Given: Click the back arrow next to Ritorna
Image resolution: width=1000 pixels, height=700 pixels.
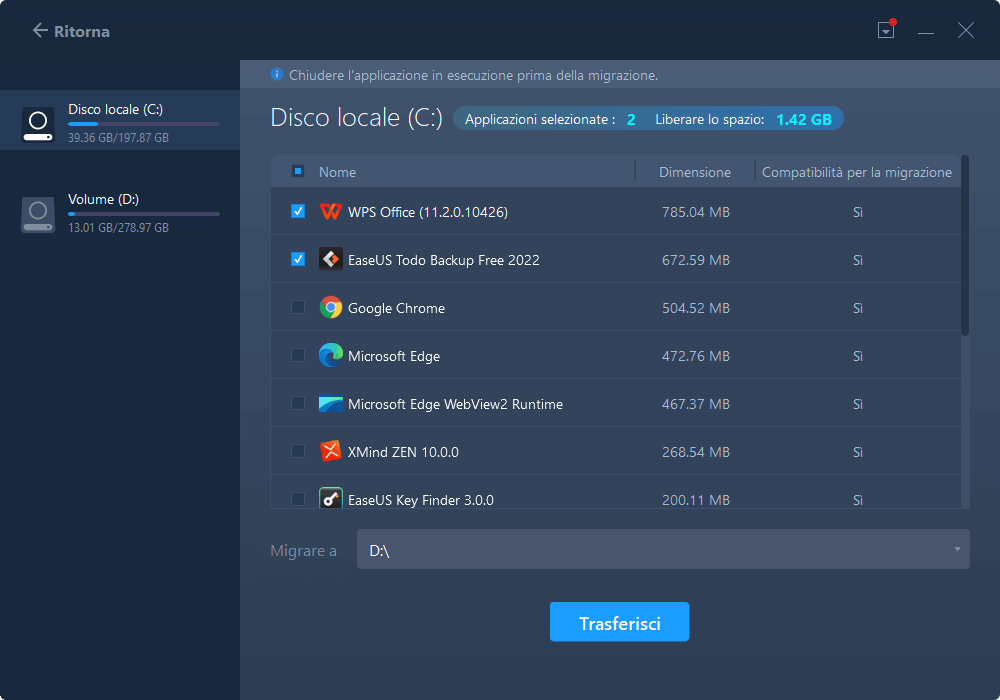Looking at the screenshot, I should pos(40,31).
